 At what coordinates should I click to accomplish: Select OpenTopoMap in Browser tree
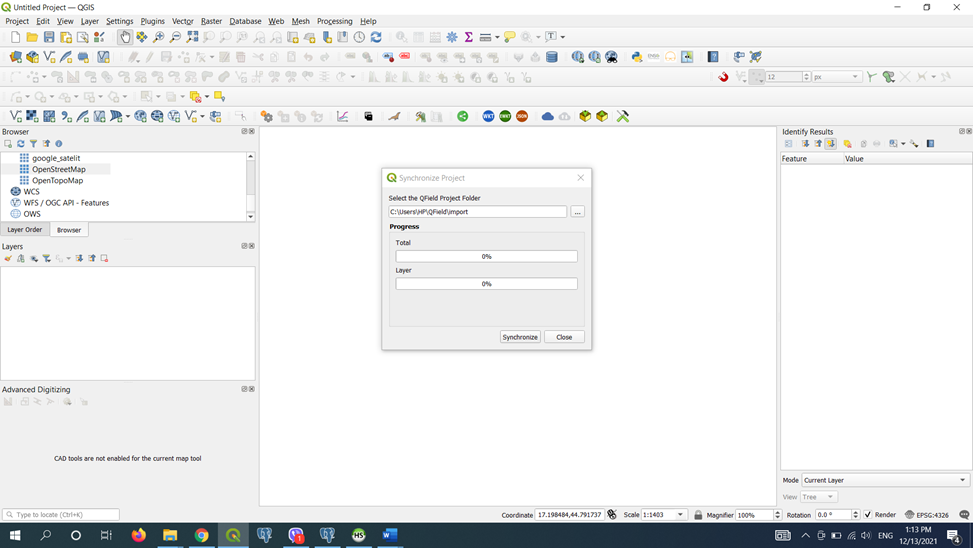click(x=57, y=181)
